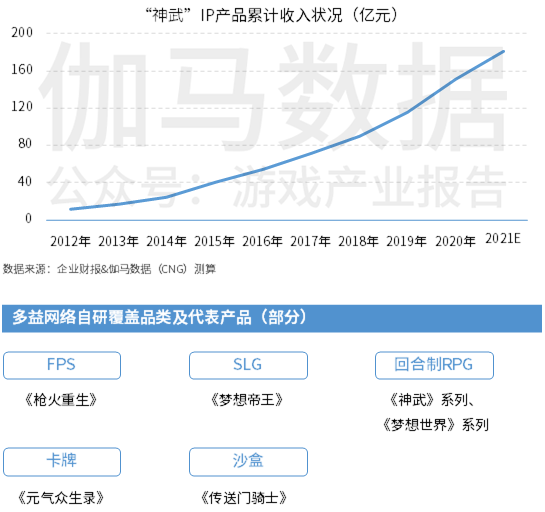
Task: Click the 《梦想帝王》 game title
Action: point(247,400)
